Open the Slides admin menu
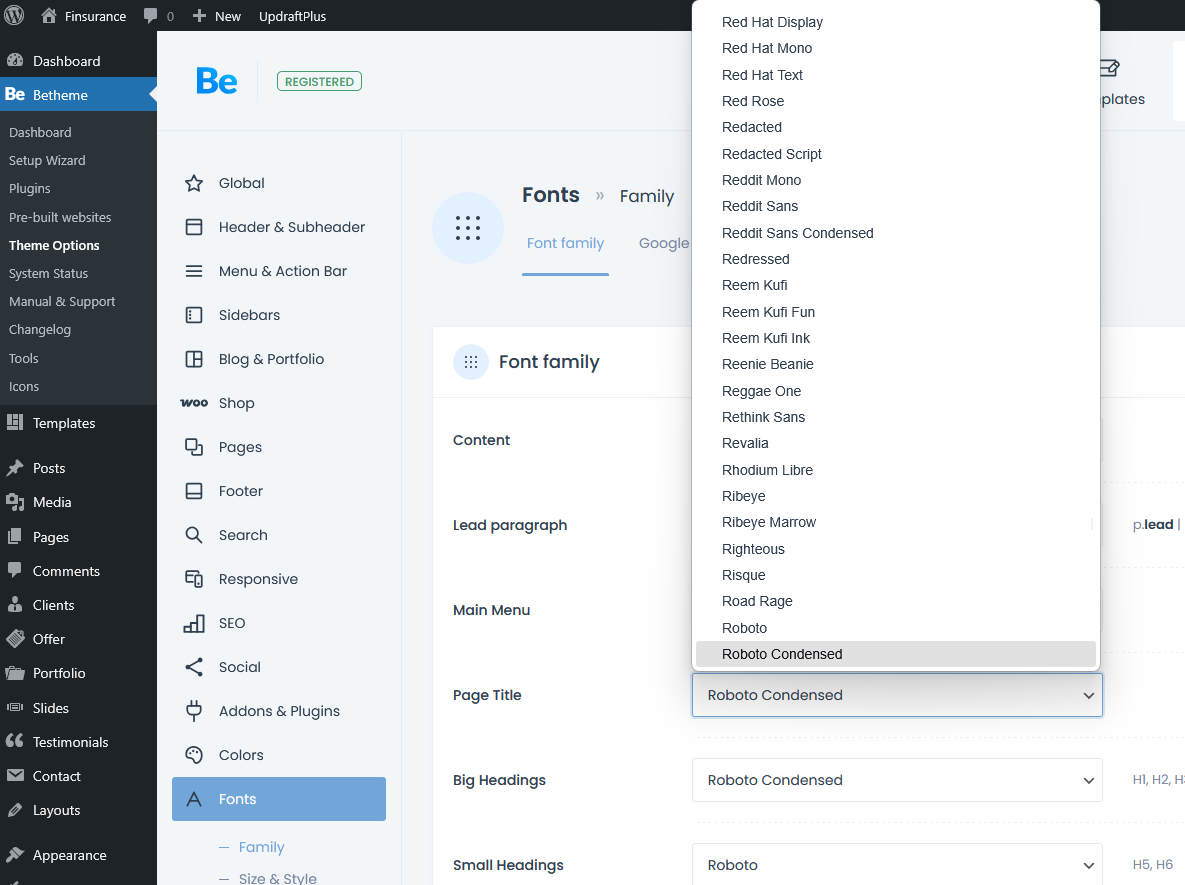Image resolution: width=1185 pixels, height=885 pixels. 78,708
